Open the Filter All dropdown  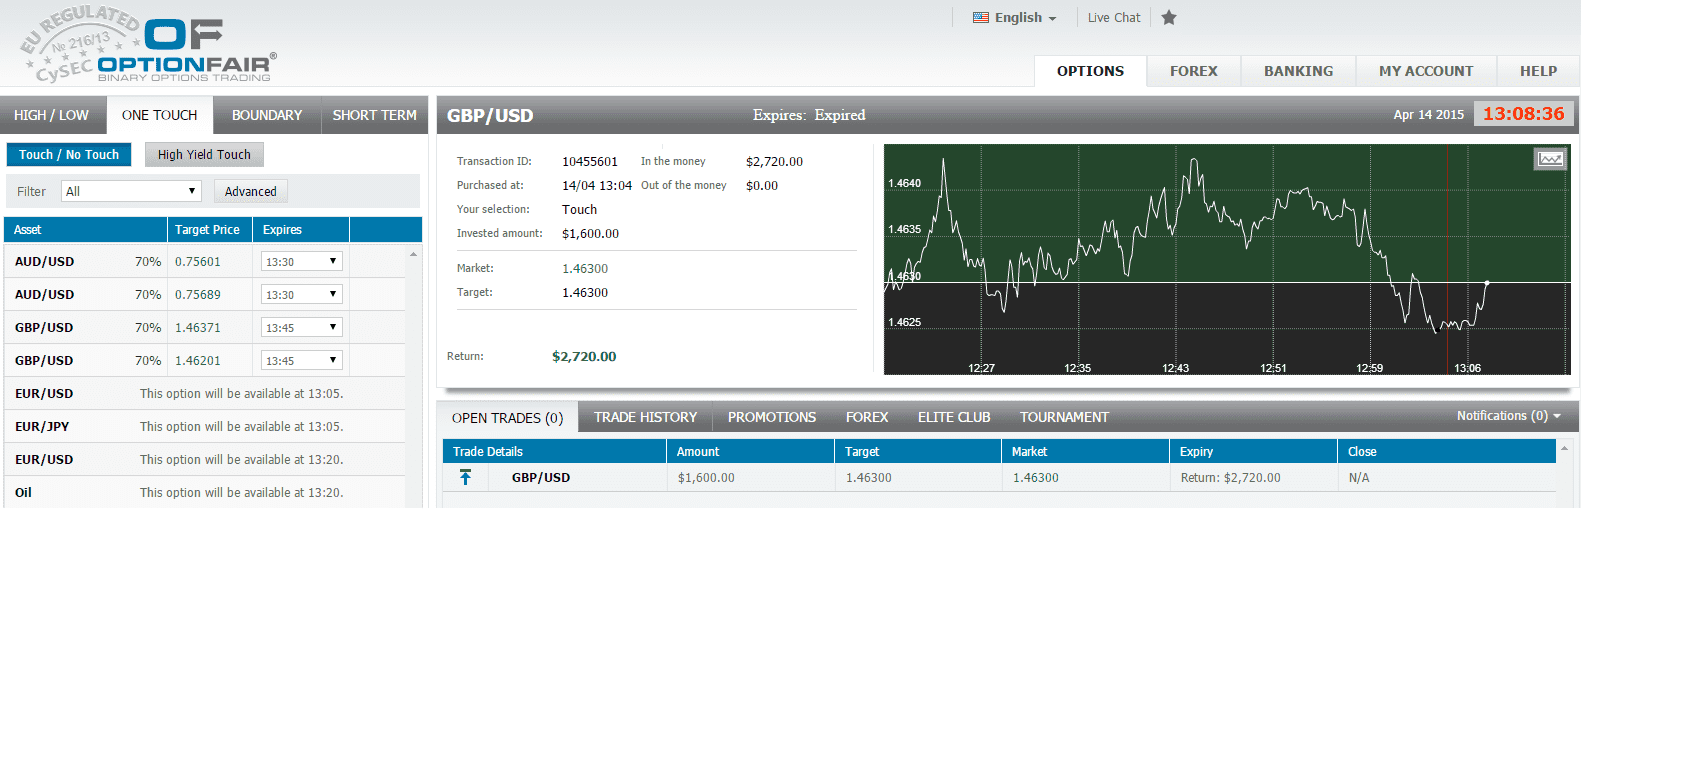131,192
